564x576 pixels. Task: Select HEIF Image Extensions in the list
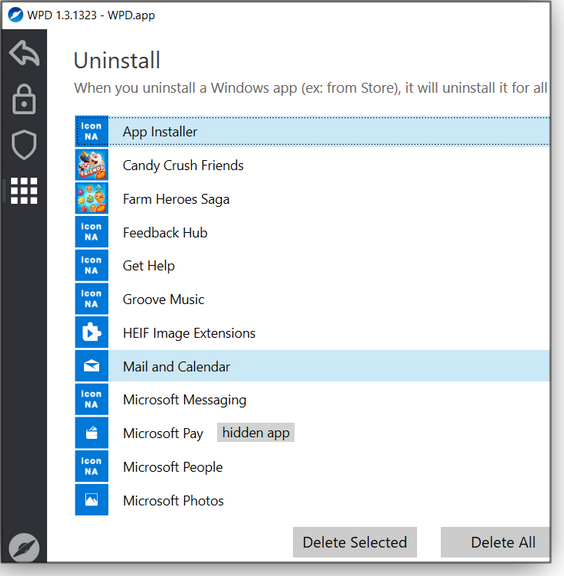[312, 332]
